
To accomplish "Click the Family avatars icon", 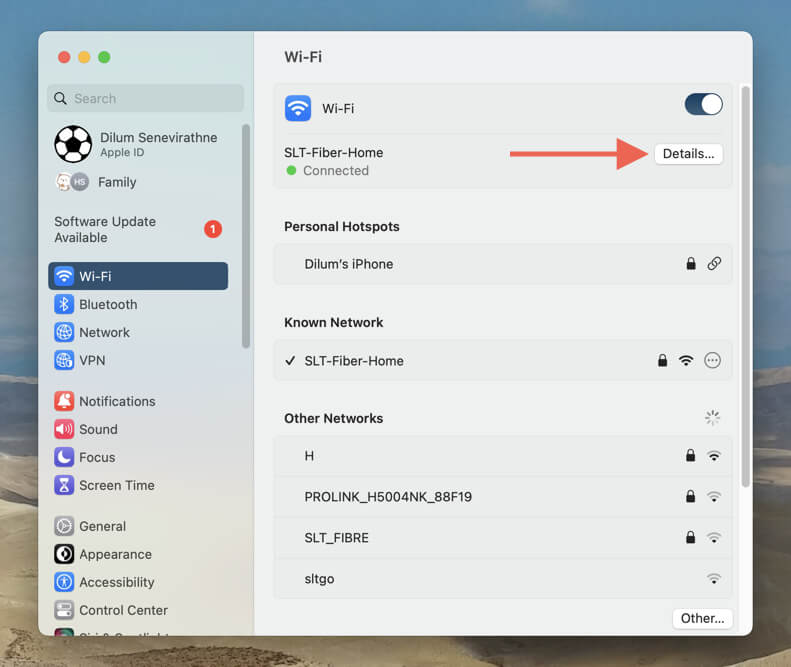I will (72, 182).
